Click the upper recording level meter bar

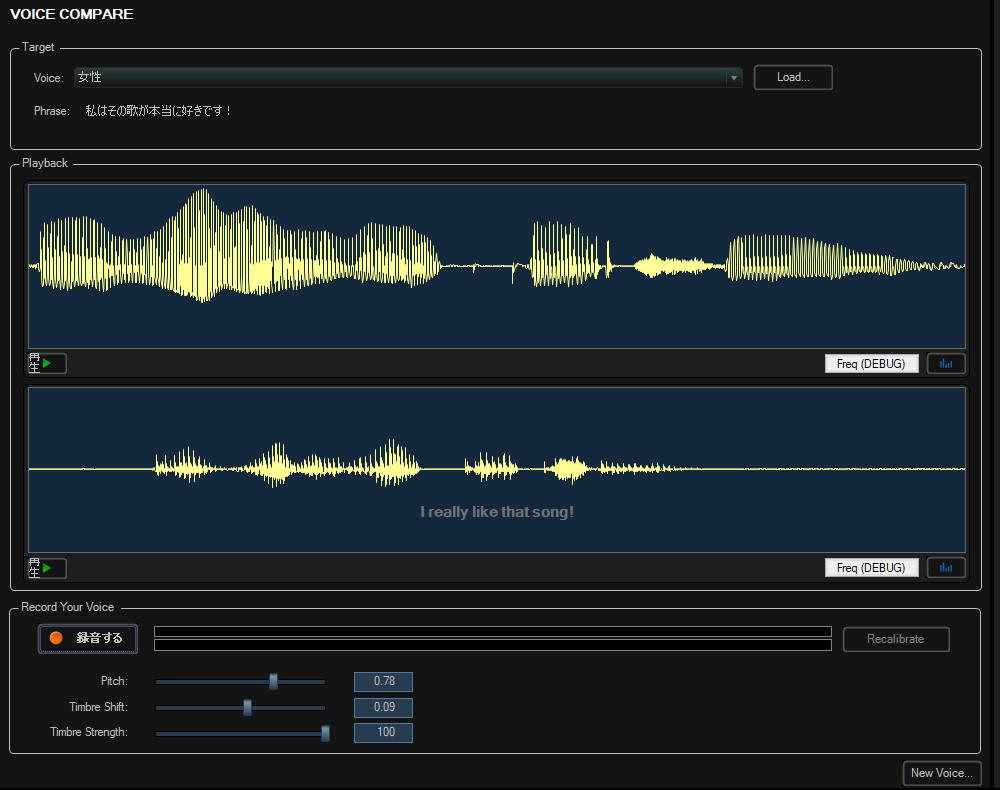point(492,631)
